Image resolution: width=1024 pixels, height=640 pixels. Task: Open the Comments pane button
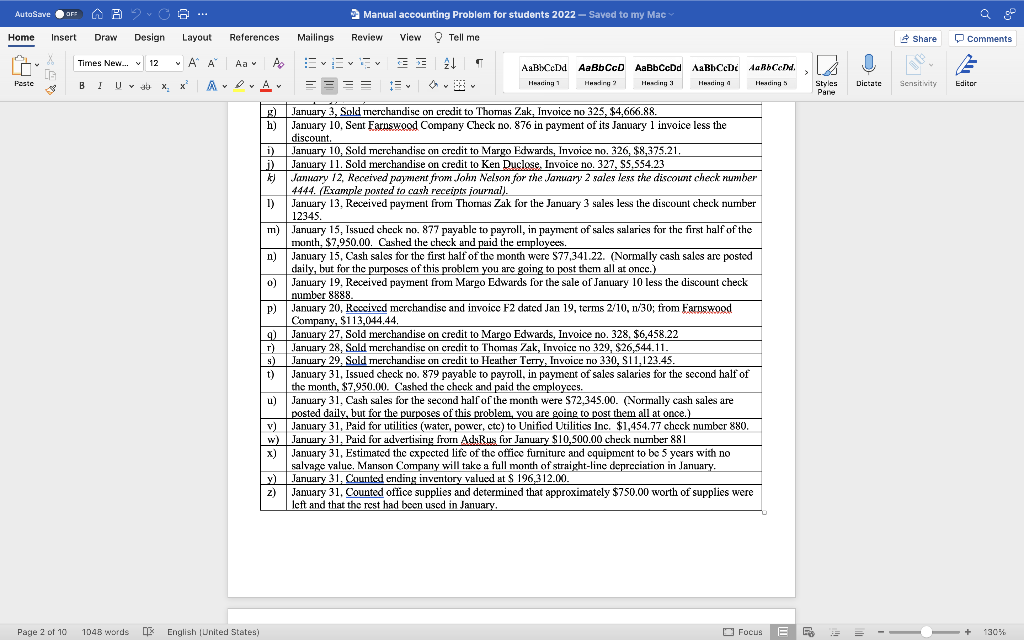click(983, 39)
